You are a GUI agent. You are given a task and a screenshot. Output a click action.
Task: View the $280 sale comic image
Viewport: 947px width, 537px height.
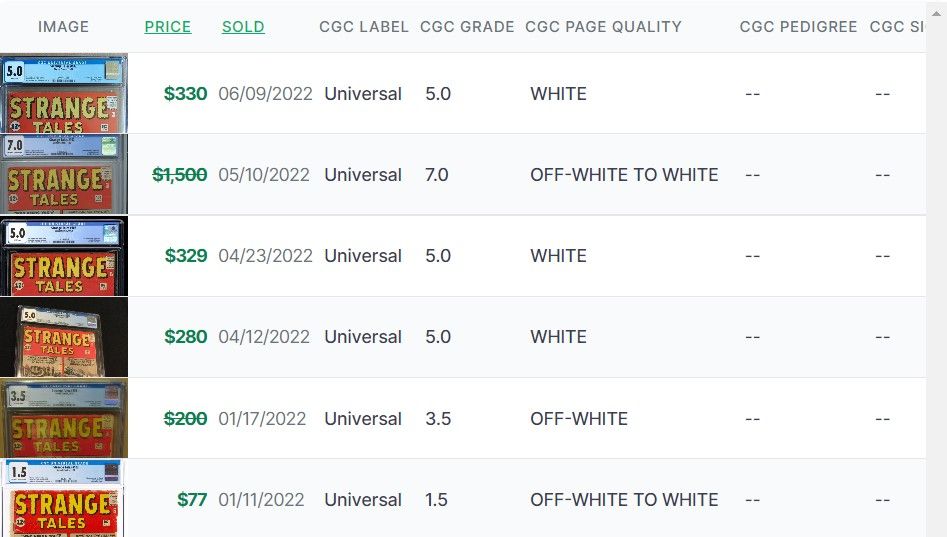click(x=64, y=336)
